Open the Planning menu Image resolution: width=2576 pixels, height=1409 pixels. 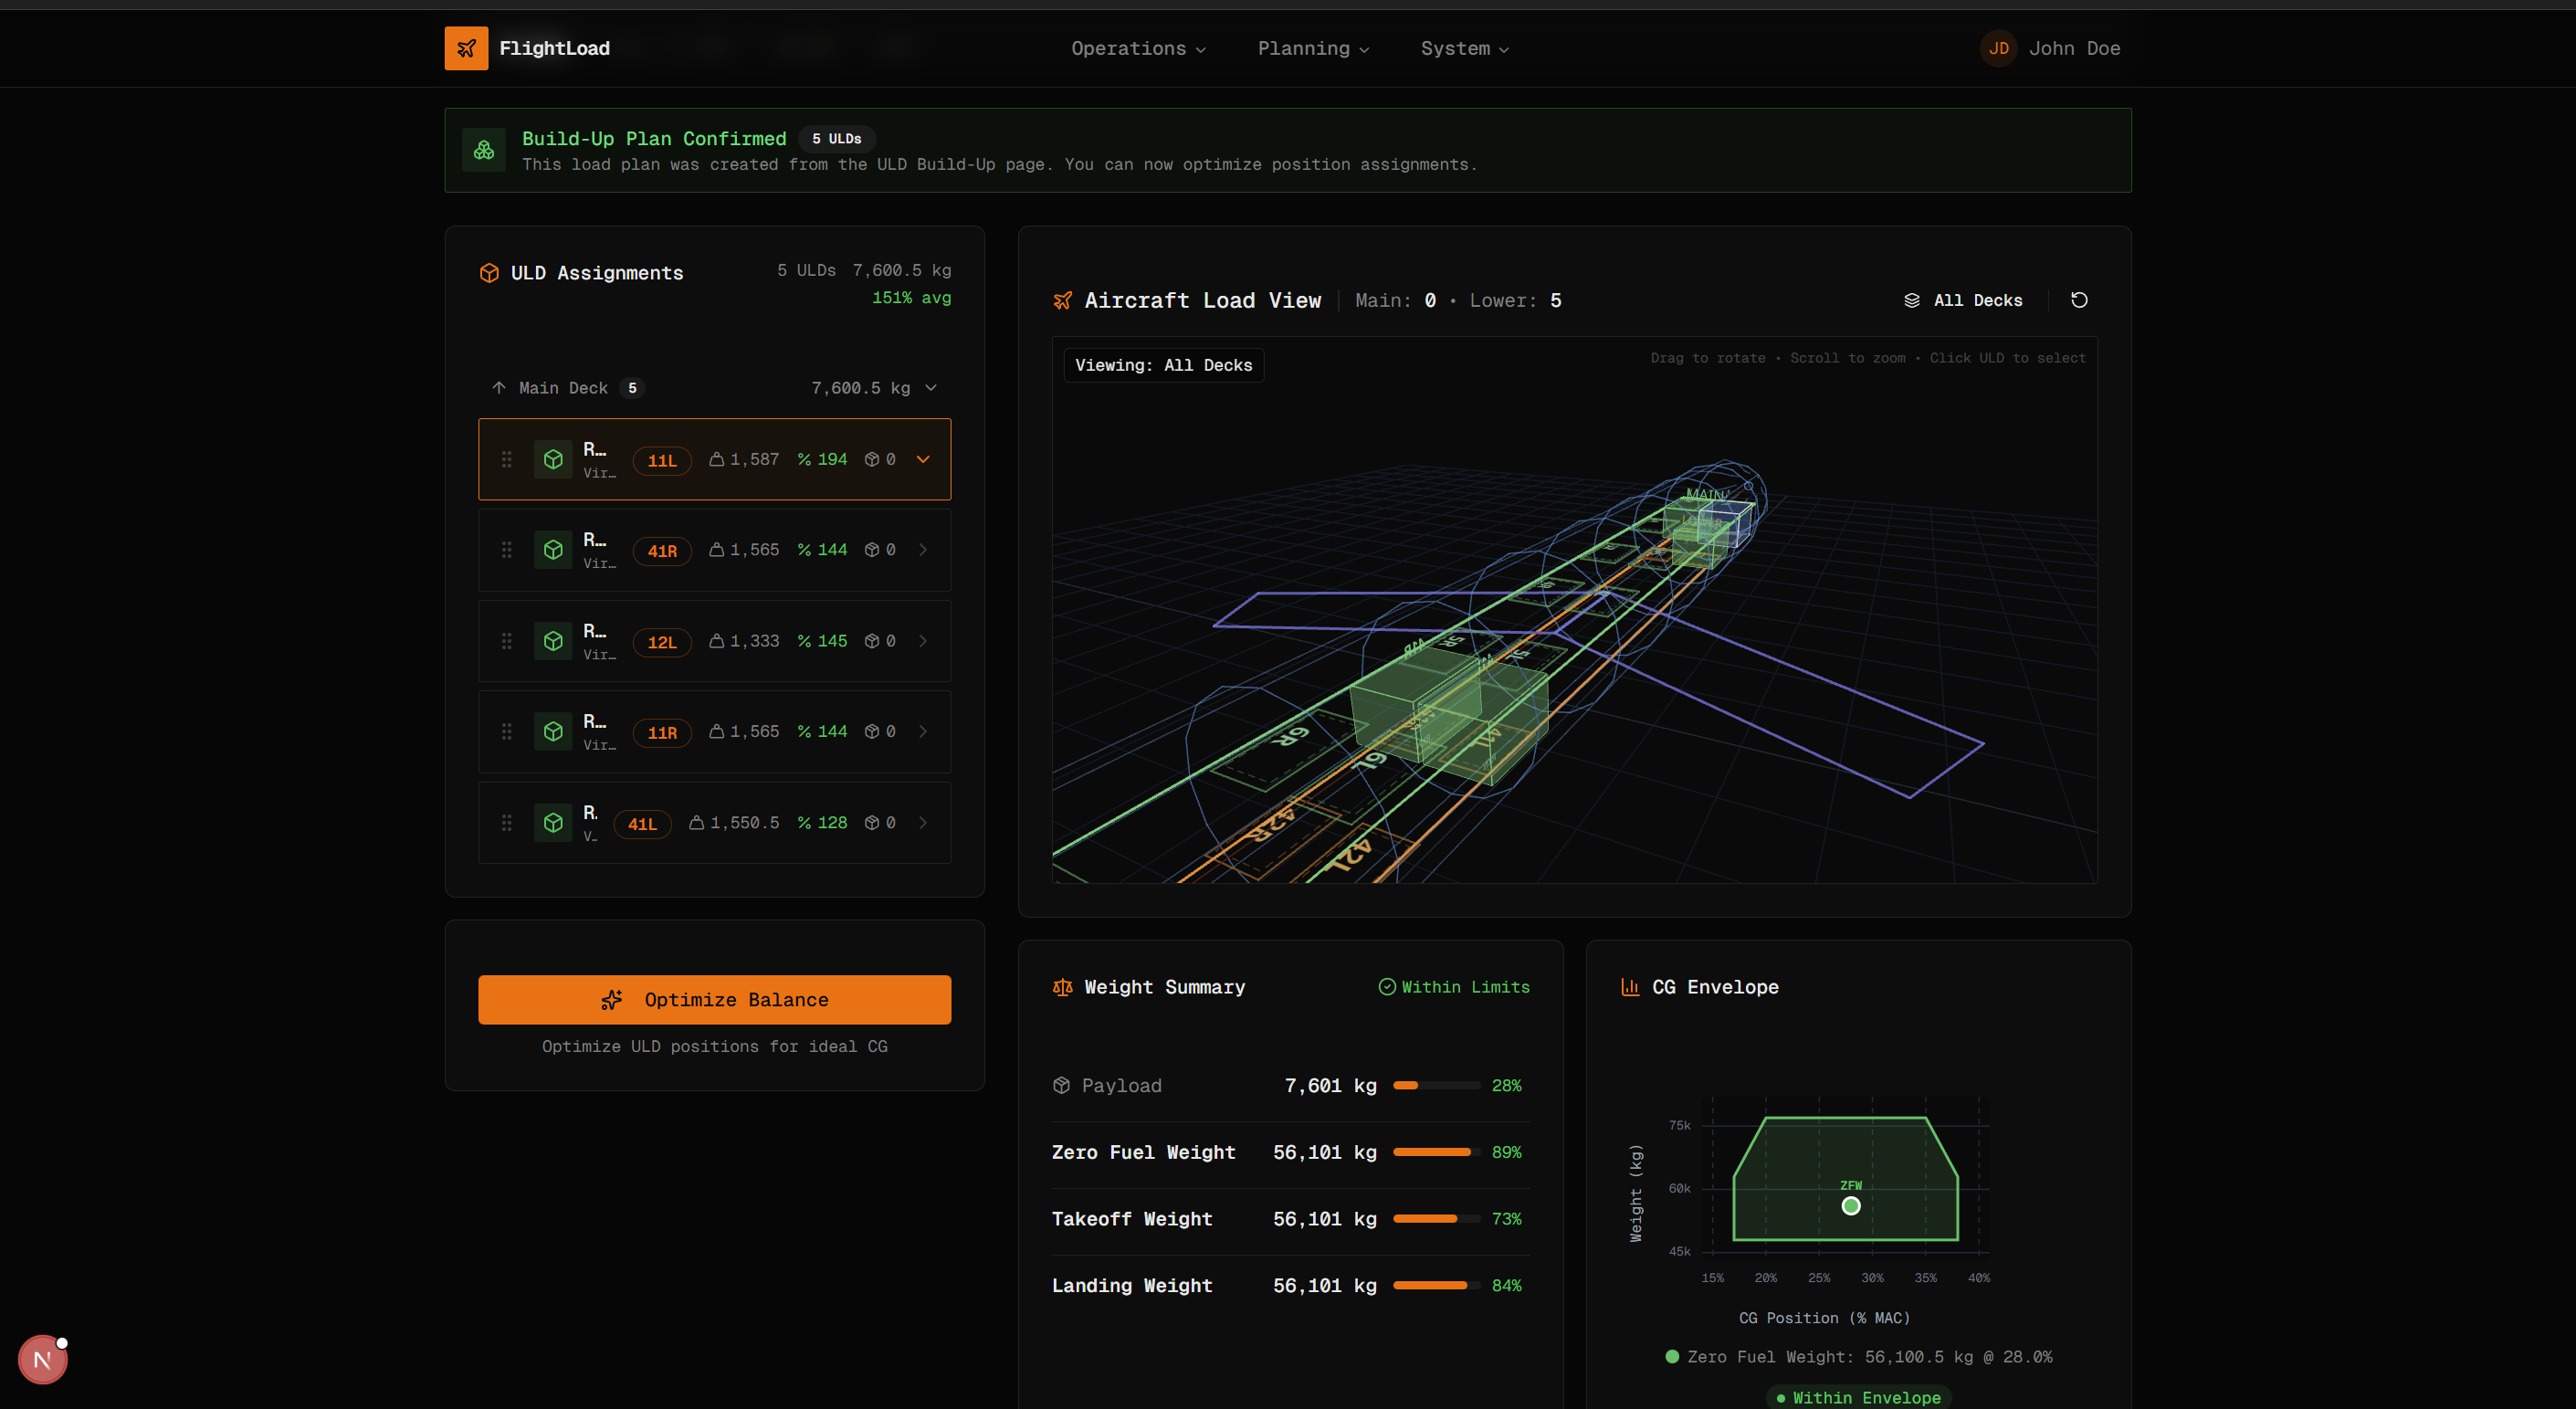(1313, 48)
